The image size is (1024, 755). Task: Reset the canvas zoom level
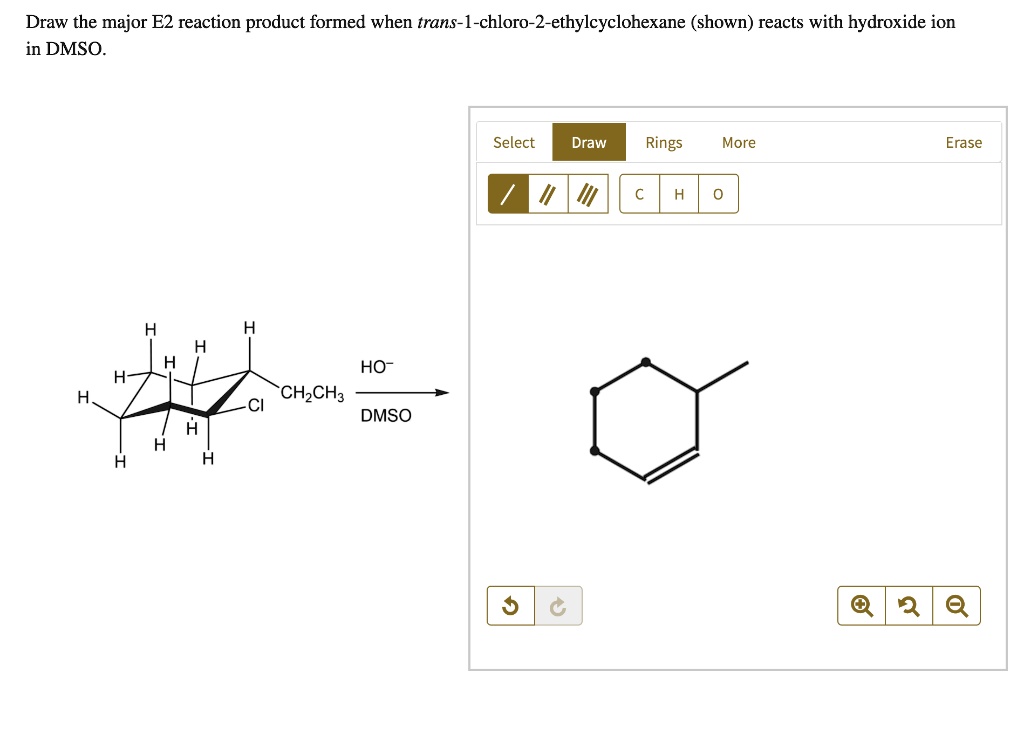point(908,605)
